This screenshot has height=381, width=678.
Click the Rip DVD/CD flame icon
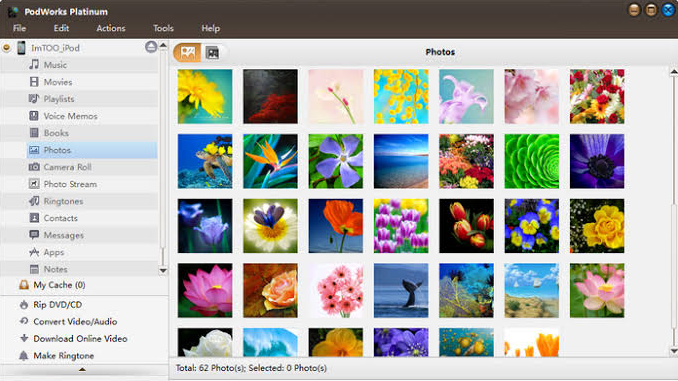click(x=24, y=304)
